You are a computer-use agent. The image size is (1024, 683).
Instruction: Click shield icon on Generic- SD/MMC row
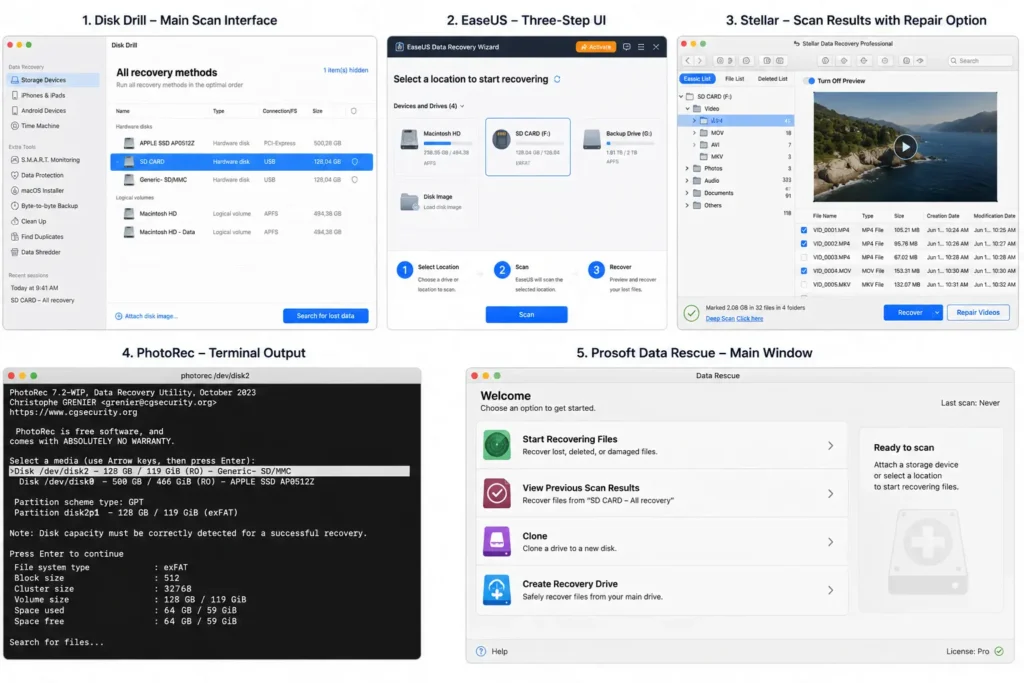pyautogui.click(x=355, y=180)
